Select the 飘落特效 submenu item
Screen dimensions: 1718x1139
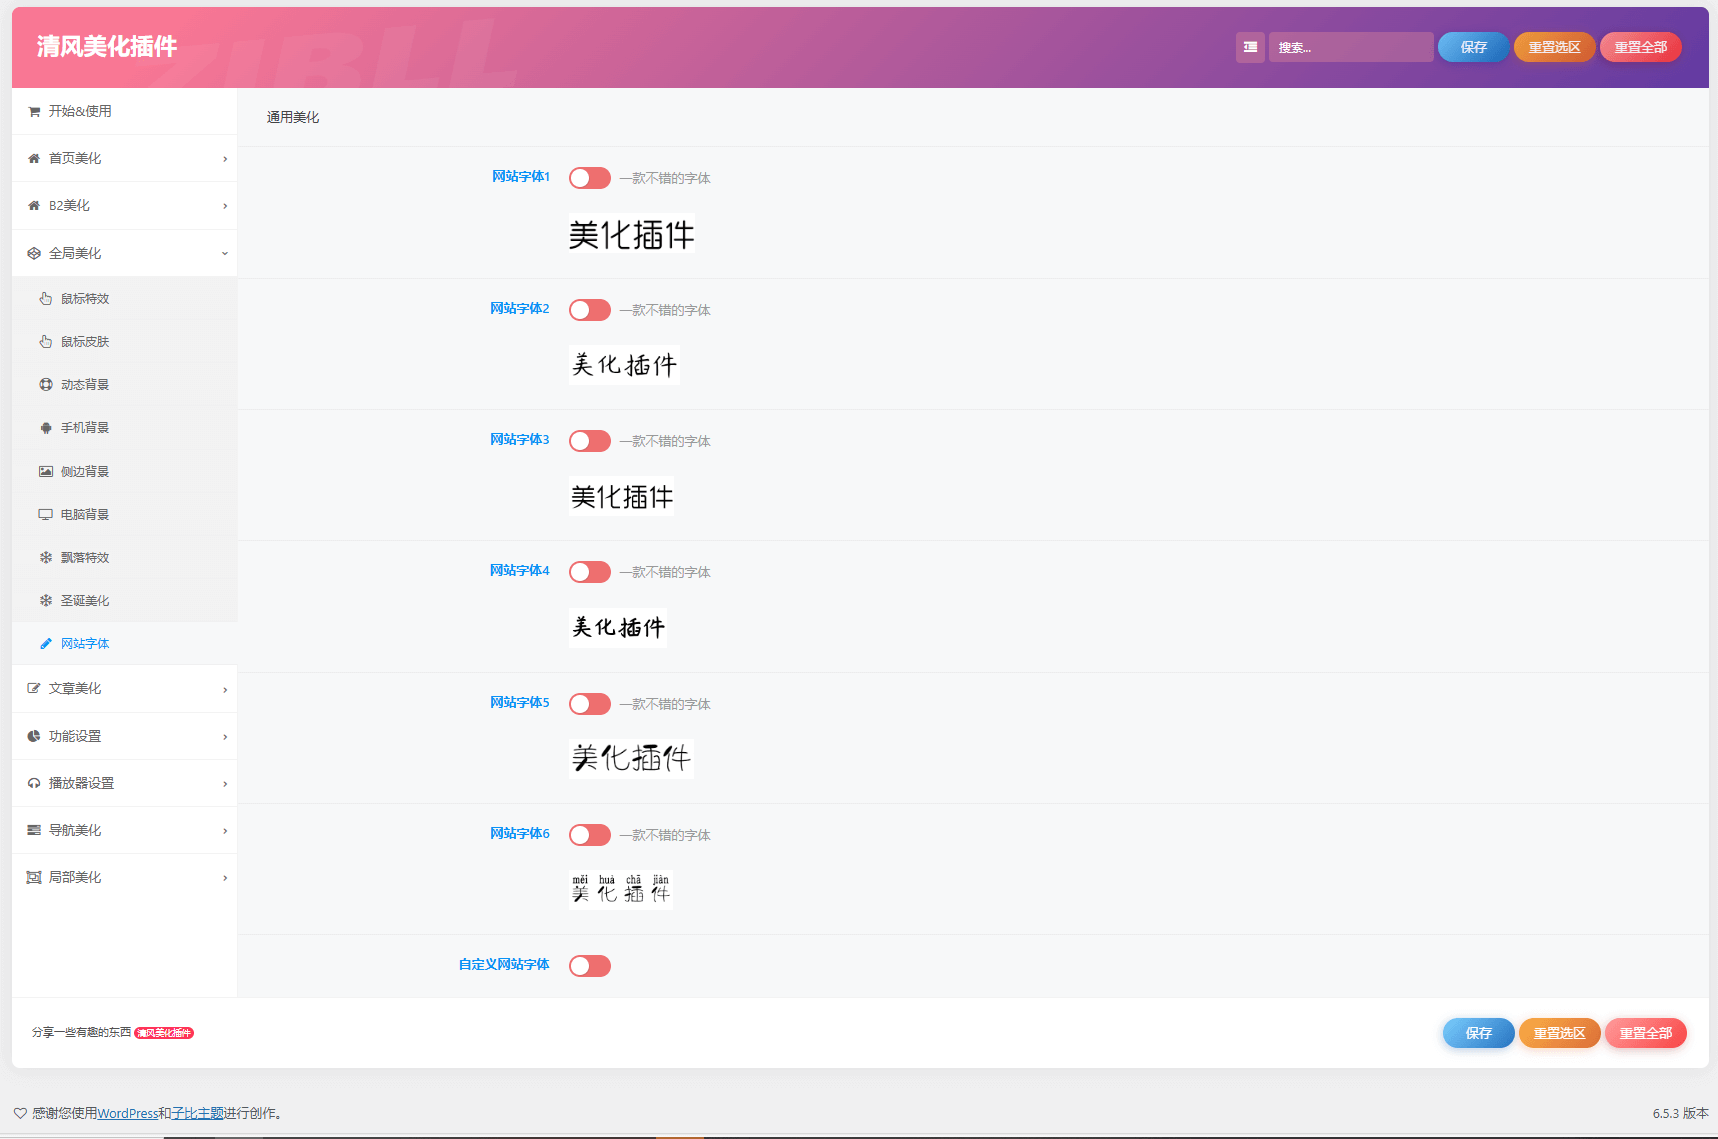[124, 558]
